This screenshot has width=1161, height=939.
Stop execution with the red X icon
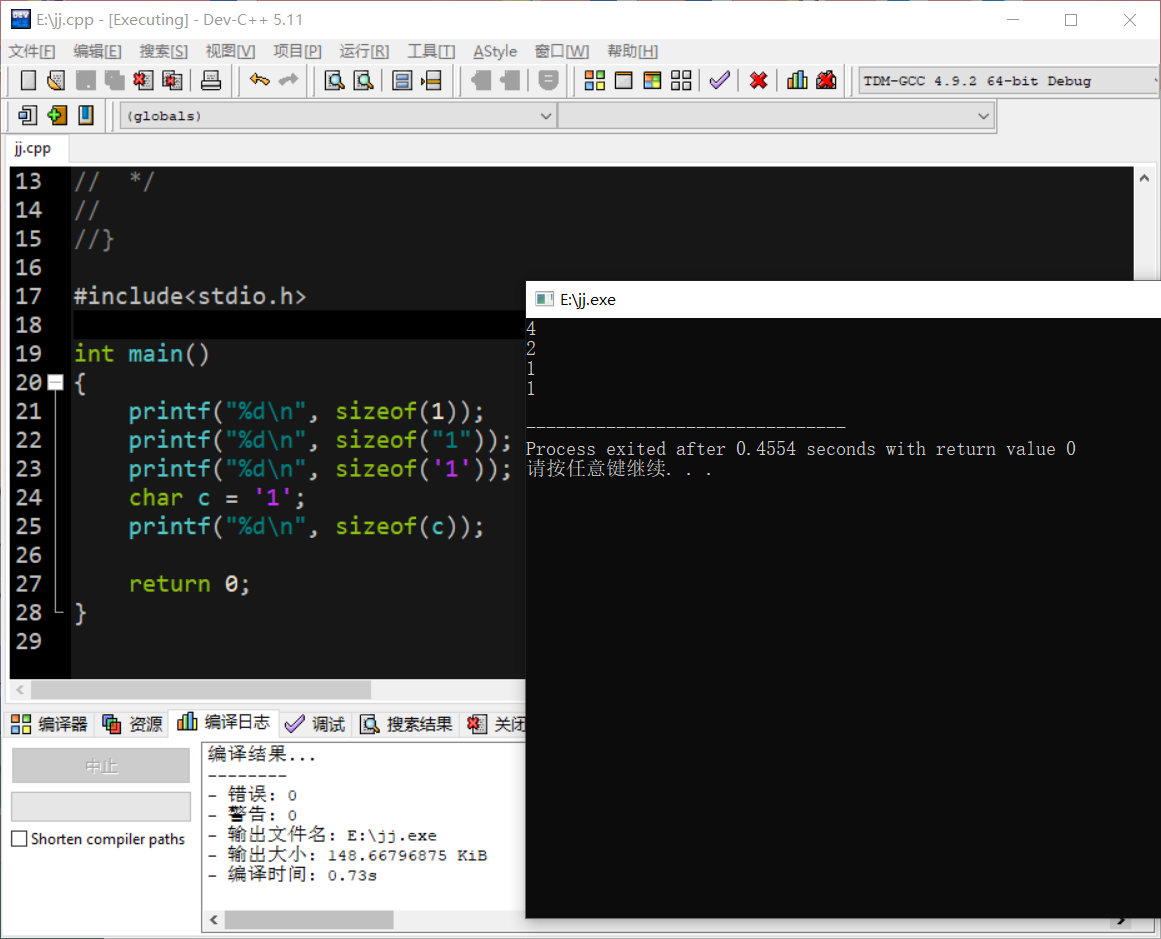point(758,80)
